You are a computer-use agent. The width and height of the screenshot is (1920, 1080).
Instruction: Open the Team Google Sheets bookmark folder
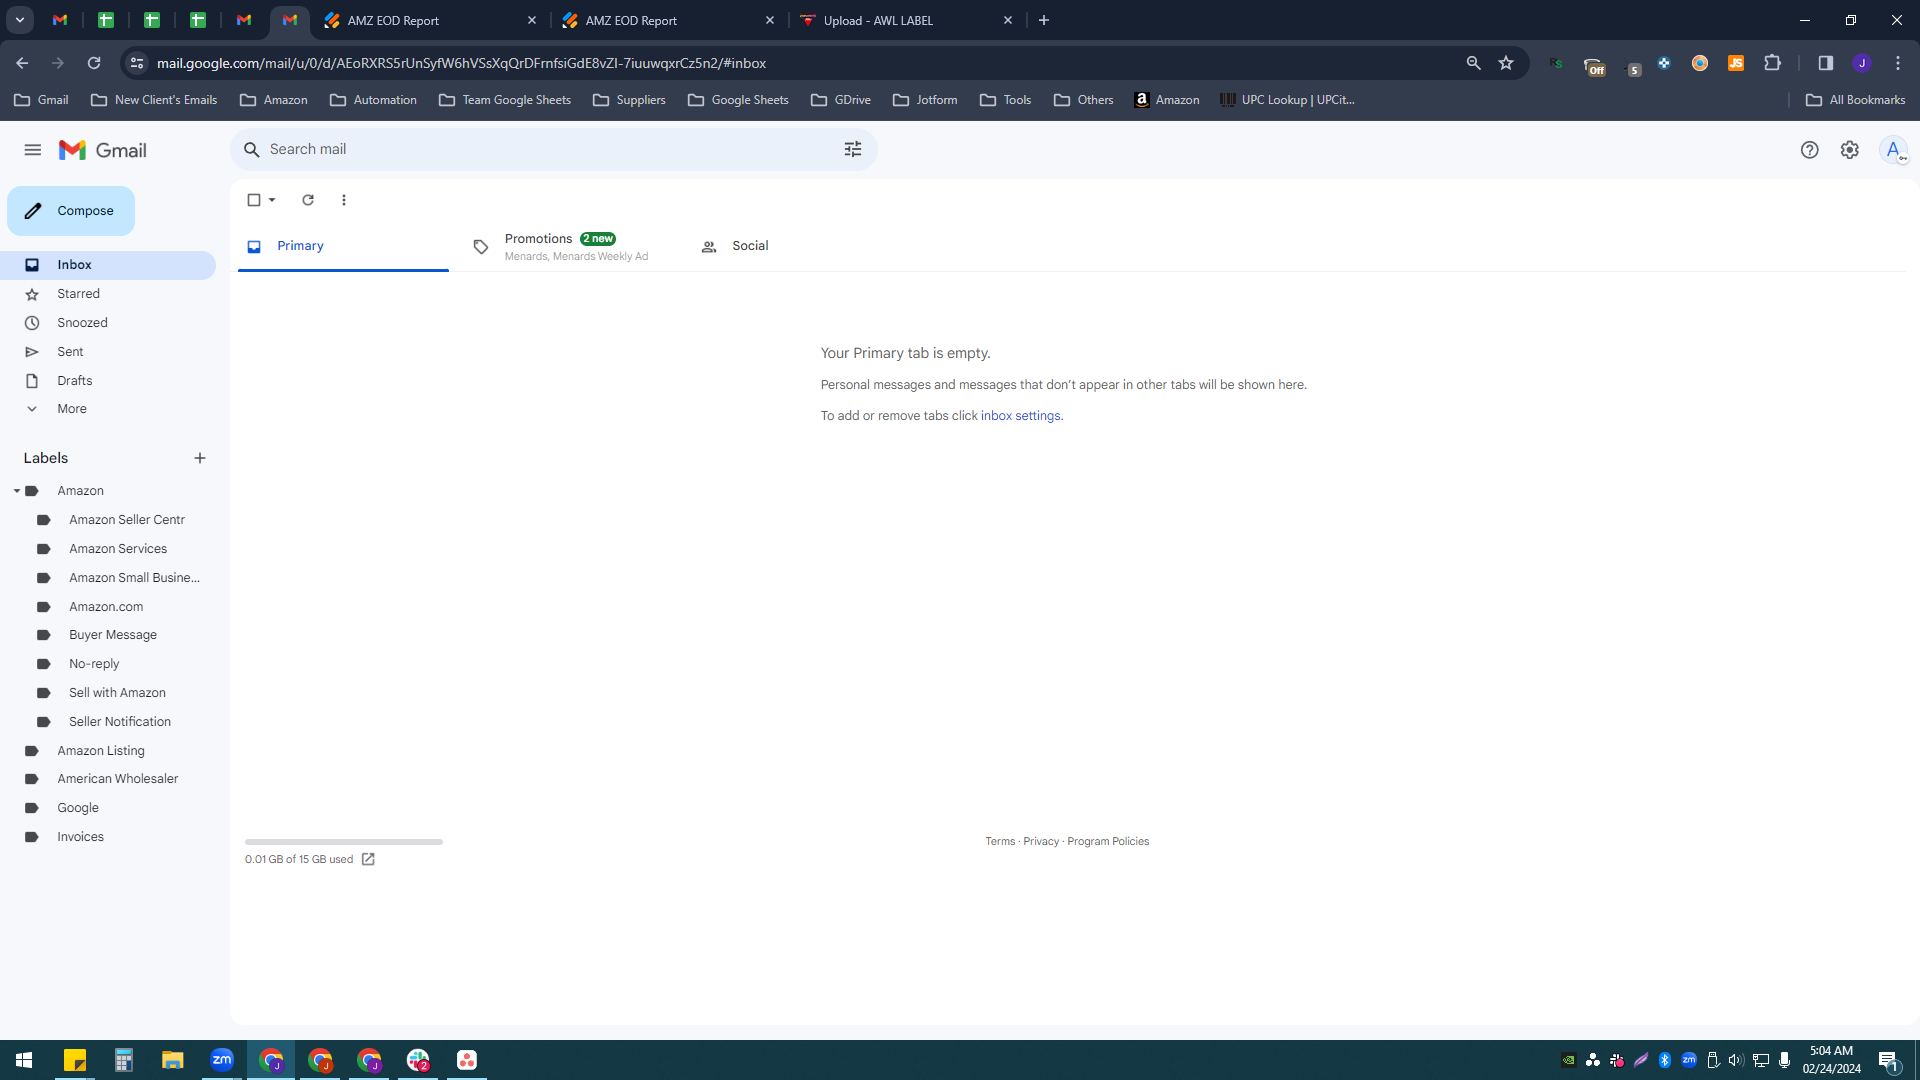(505, 100)
